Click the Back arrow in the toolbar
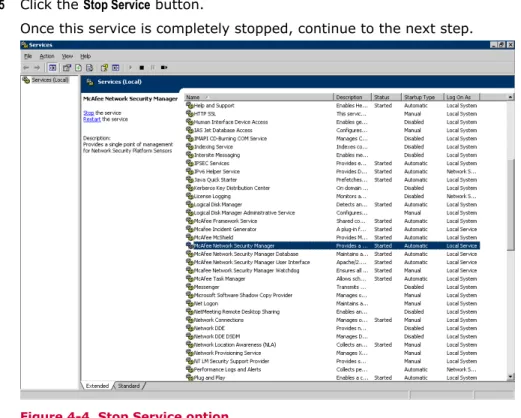 point(26,68)
